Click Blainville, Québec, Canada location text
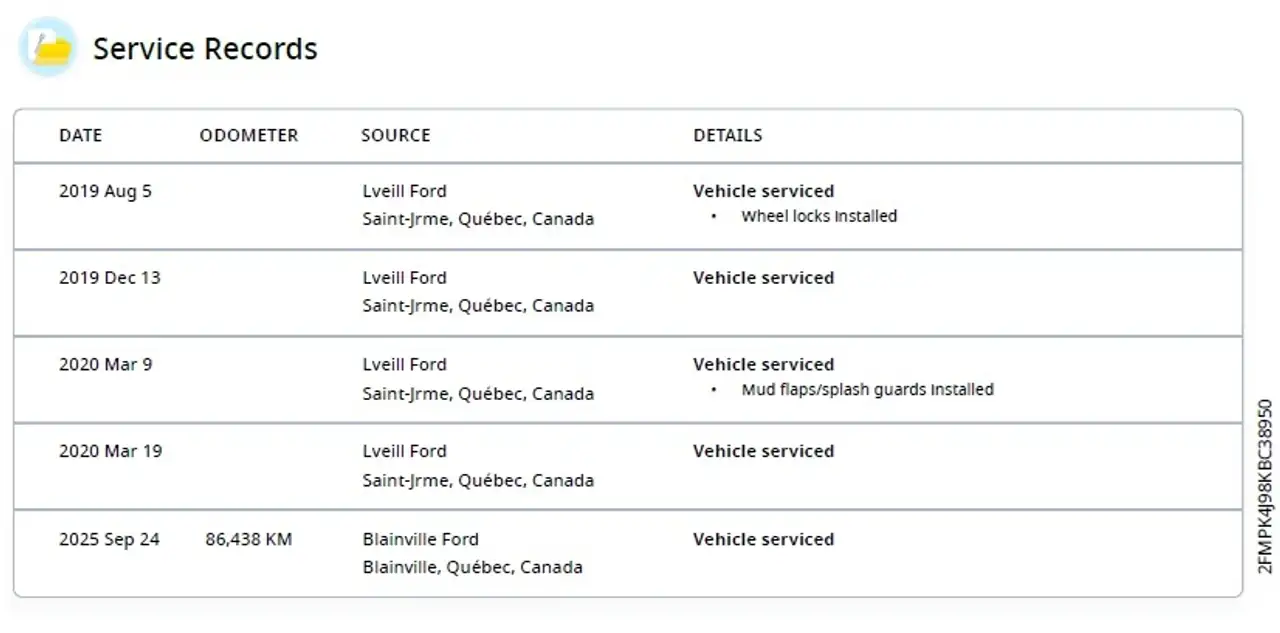Image resolution: width=1280 pixels, height=633 pixels. [x=472, y=567]
